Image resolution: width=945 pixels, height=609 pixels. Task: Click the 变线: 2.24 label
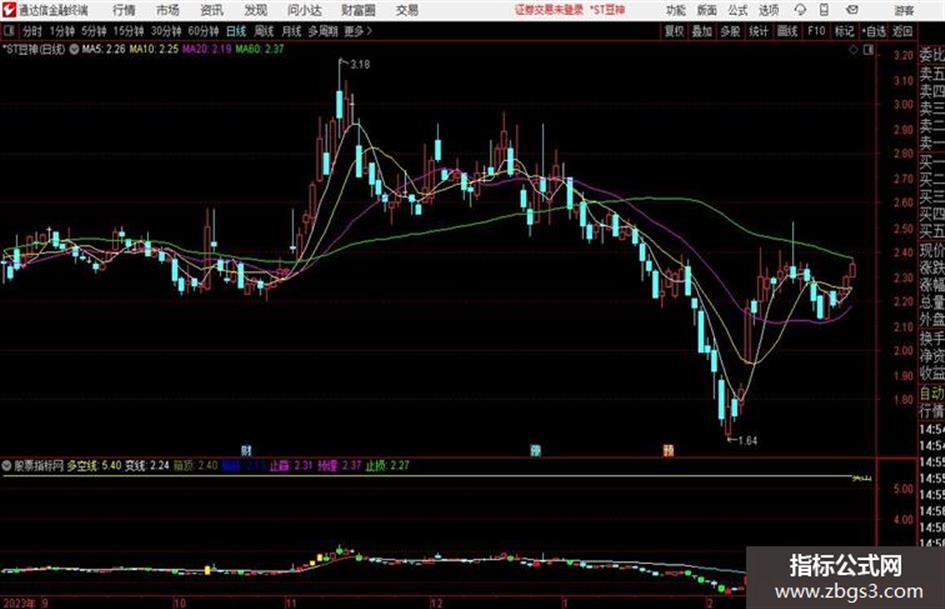point(147,466)
